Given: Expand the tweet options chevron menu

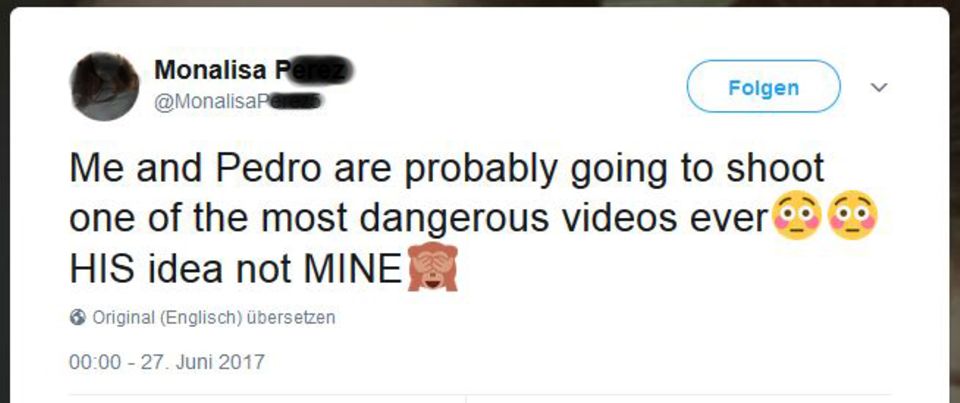Looking at the screenshot, I should pyautogui.click(x=879, y=88).
